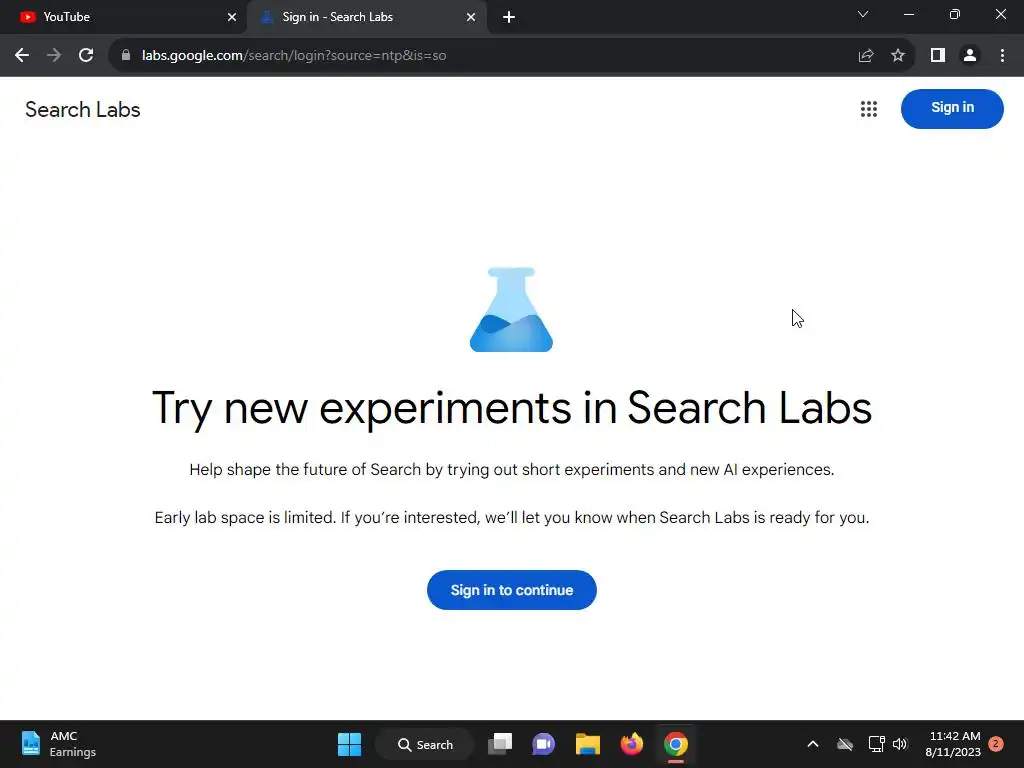
Task: Open File Explorer from taskbar
Action: tap(588, 744)
